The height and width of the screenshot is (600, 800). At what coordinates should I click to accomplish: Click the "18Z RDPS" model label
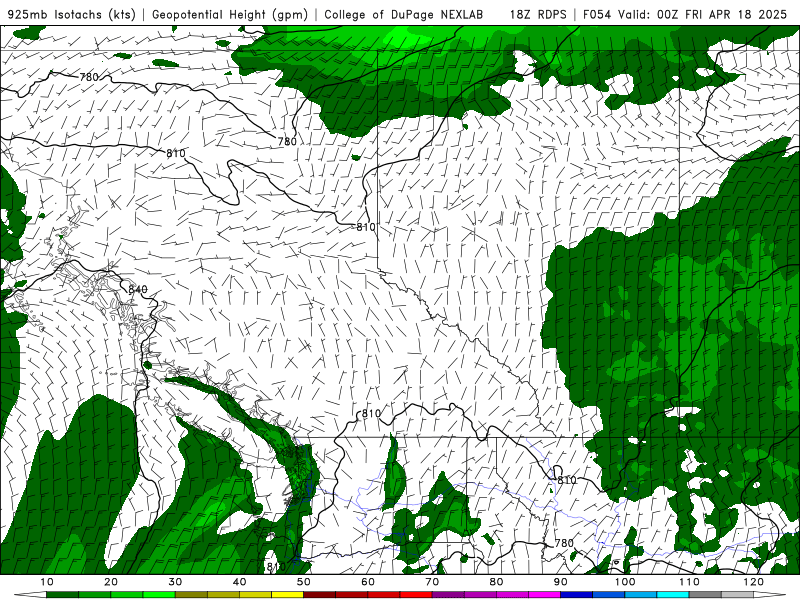coord(538,14)
